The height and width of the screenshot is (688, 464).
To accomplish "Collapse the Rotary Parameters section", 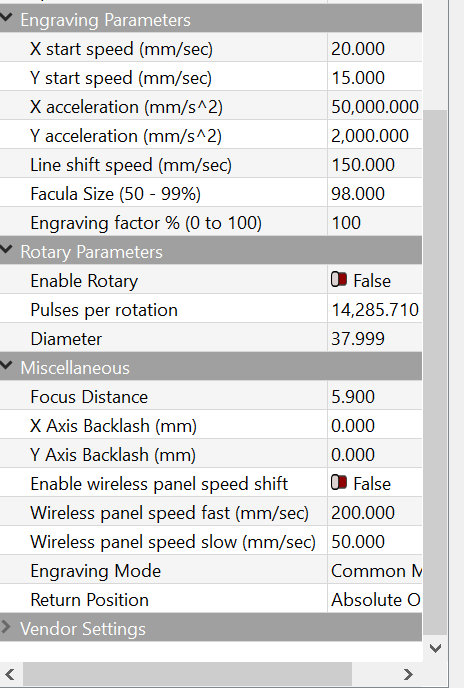I will [6, 250].
